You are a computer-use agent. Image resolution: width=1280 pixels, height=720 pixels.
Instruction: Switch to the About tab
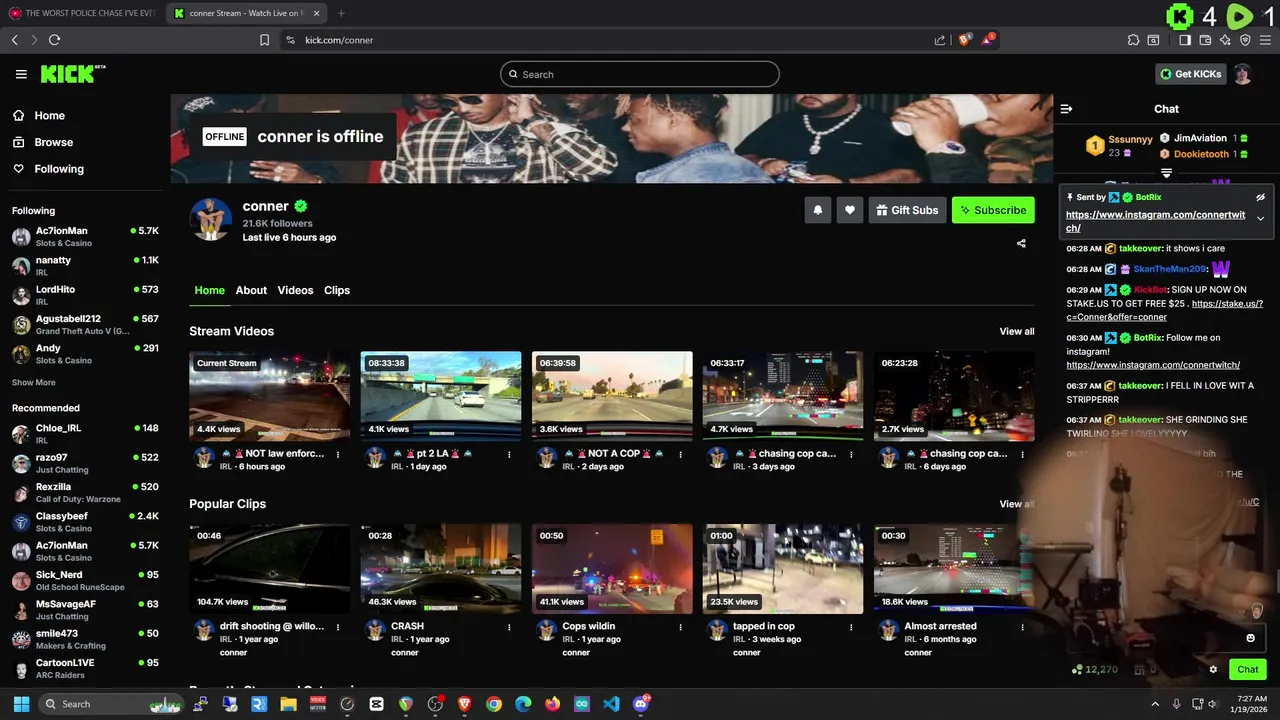[251, 290]
